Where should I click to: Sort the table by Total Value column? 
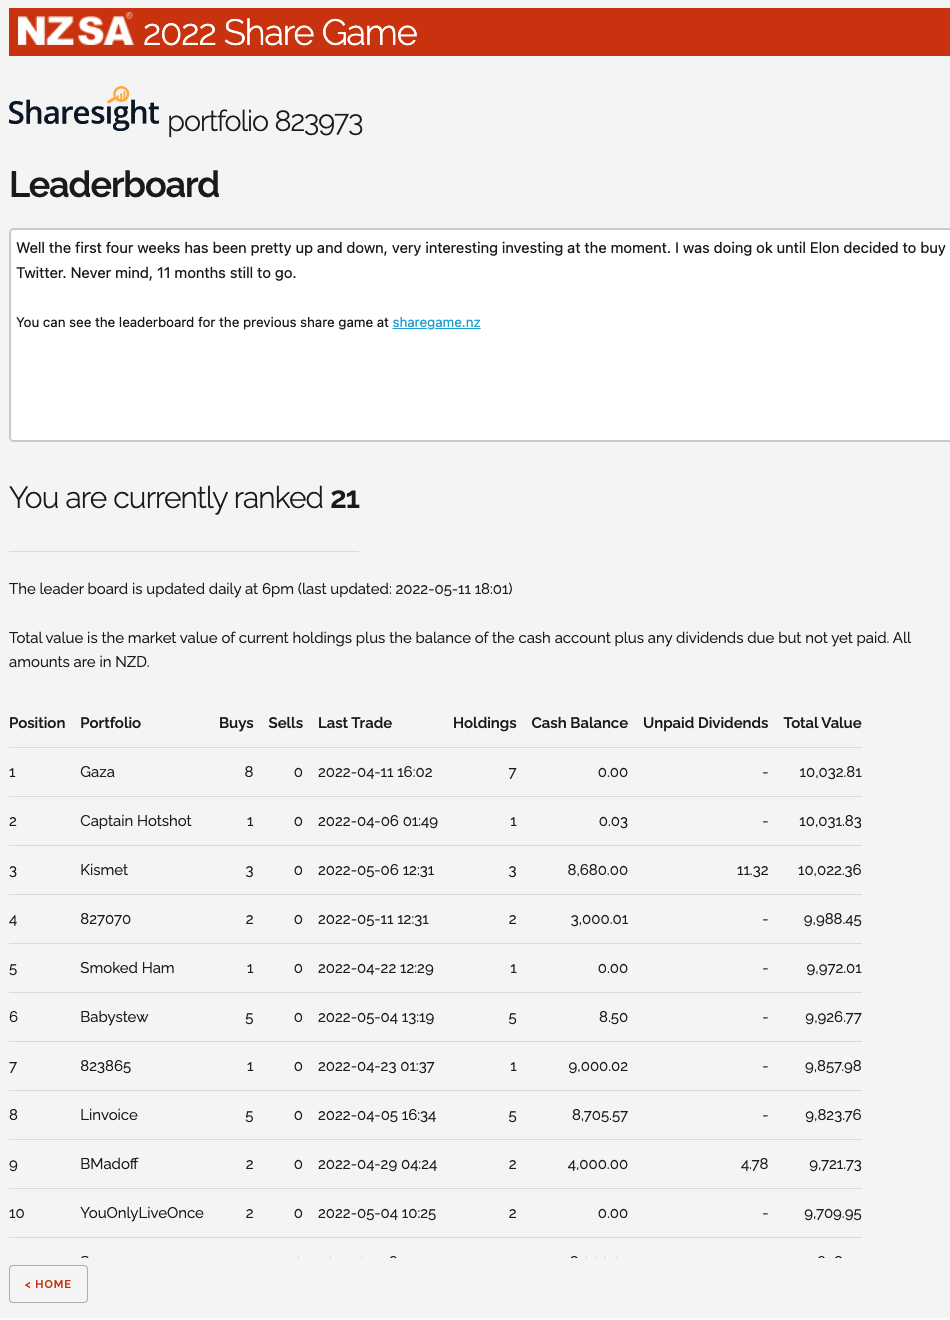pyautogui.click(x=822, y=723)
